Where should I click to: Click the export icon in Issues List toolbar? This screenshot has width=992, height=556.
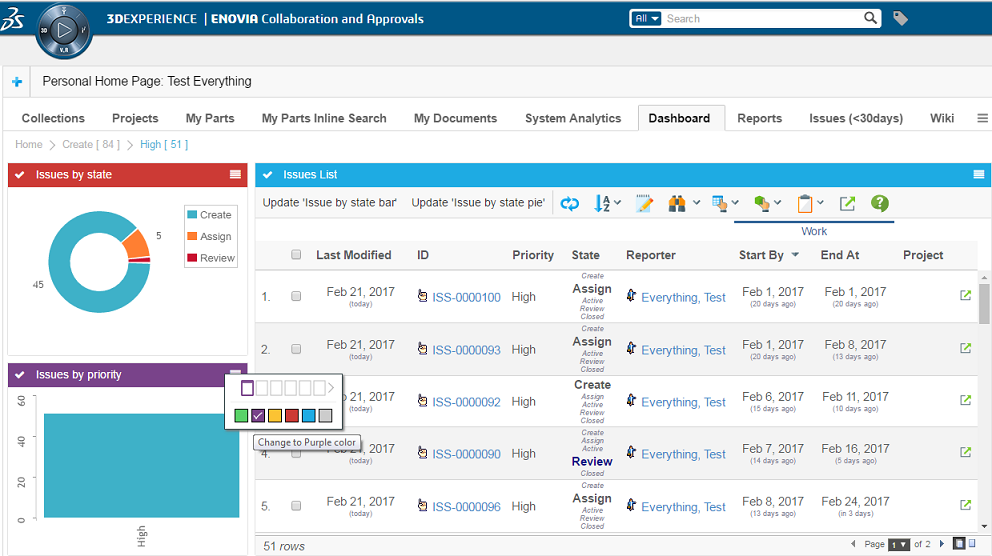[847, 203]
